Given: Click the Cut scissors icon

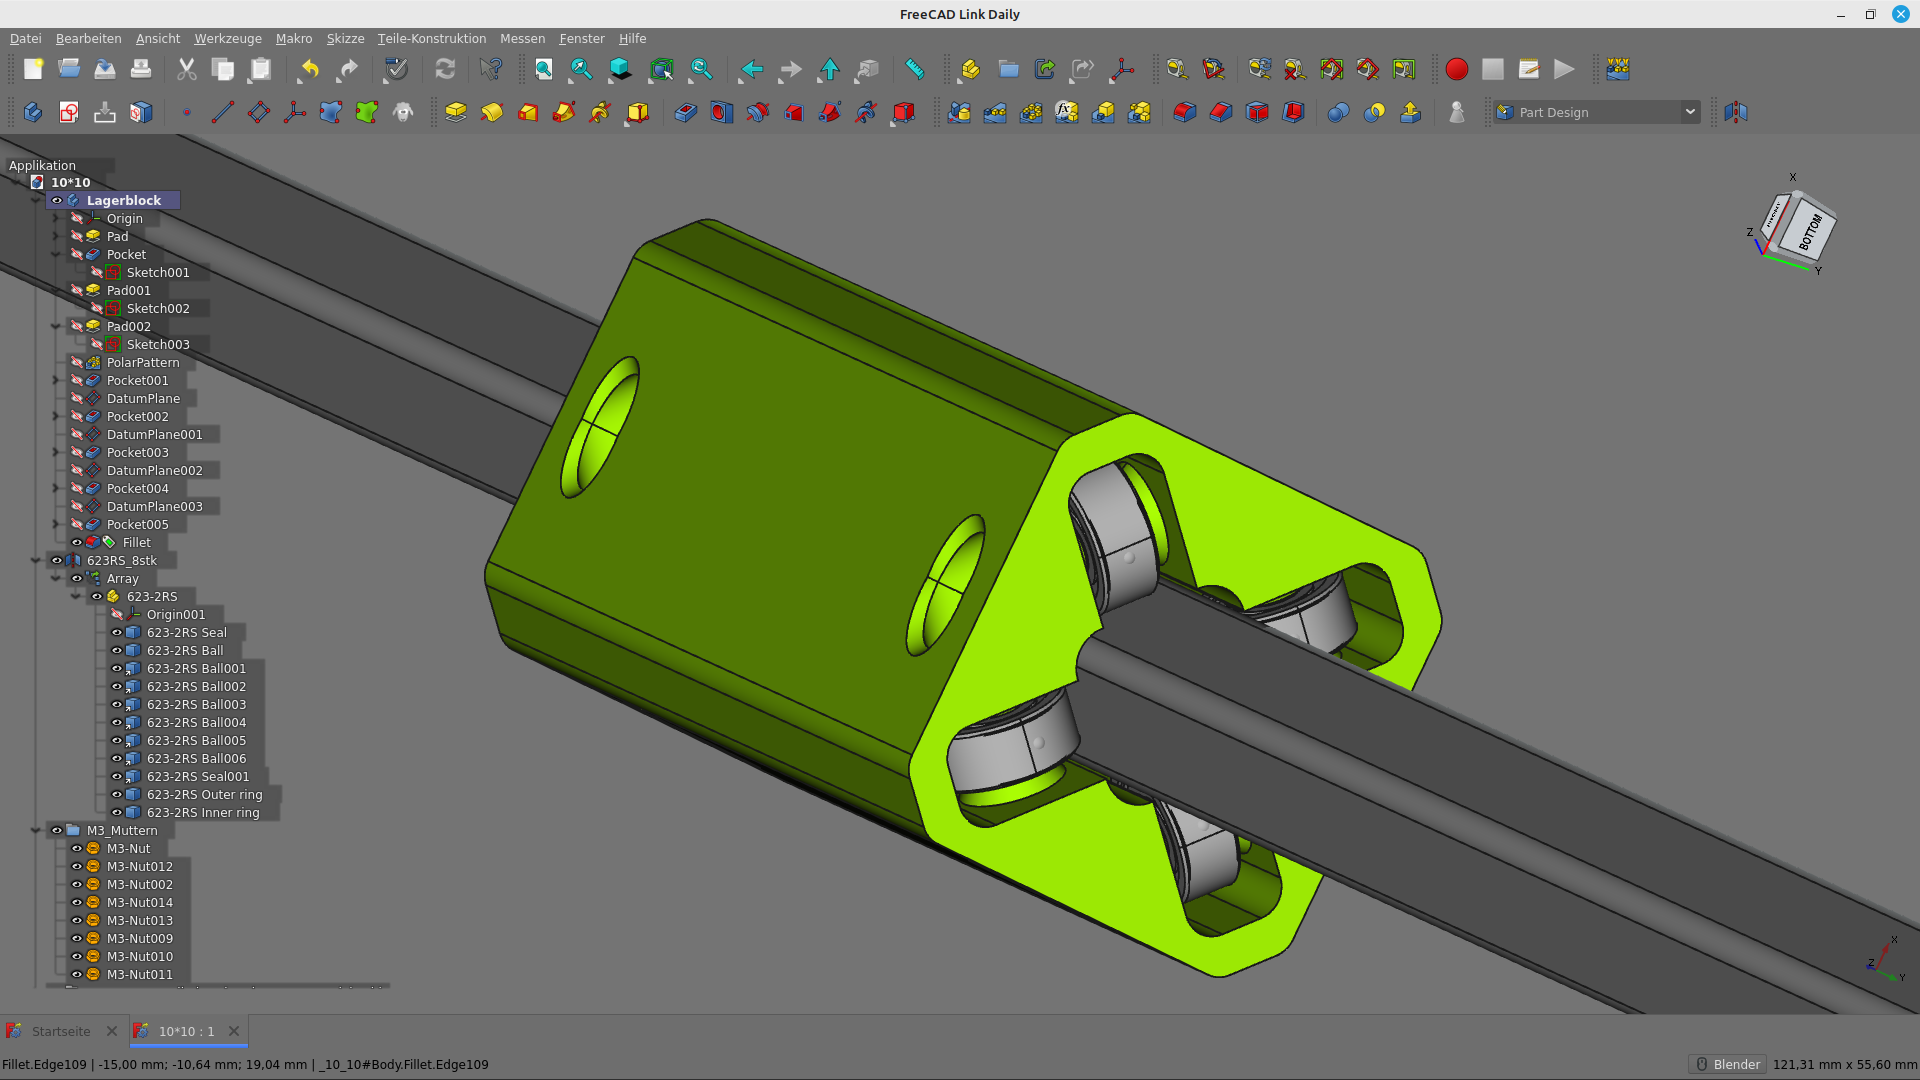Looking at the screenshot, I should coord(186,69).
